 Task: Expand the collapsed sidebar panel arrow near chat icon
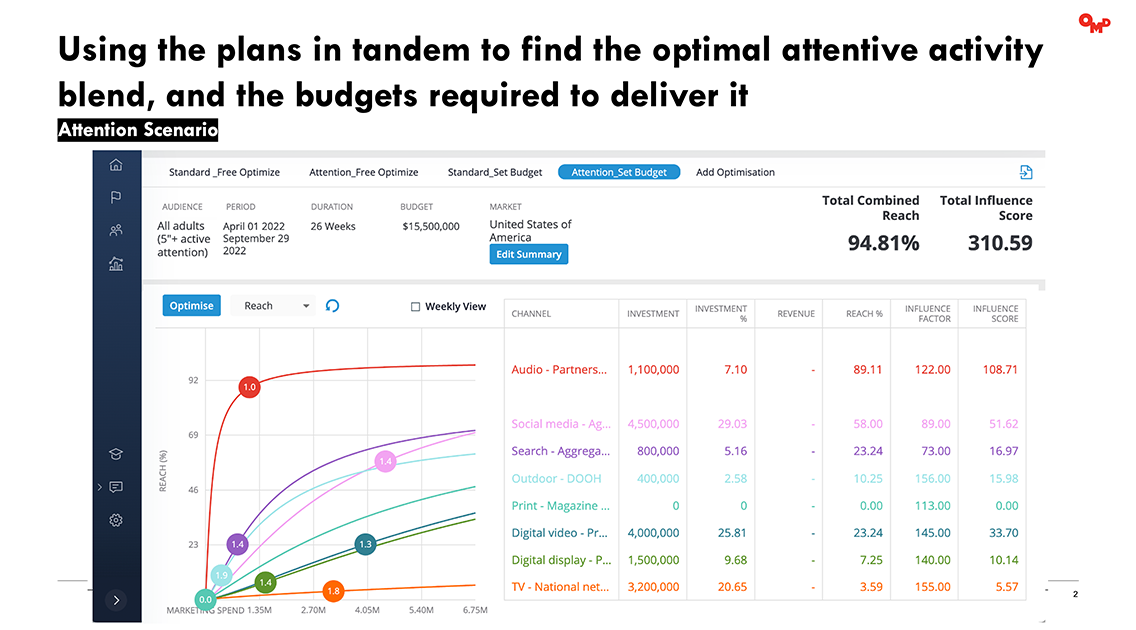(x=99, y=486)
